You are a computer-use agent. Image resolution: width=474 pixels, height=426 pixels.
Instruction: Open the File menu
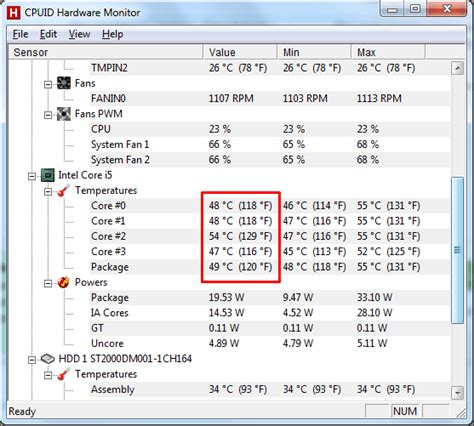20,34
